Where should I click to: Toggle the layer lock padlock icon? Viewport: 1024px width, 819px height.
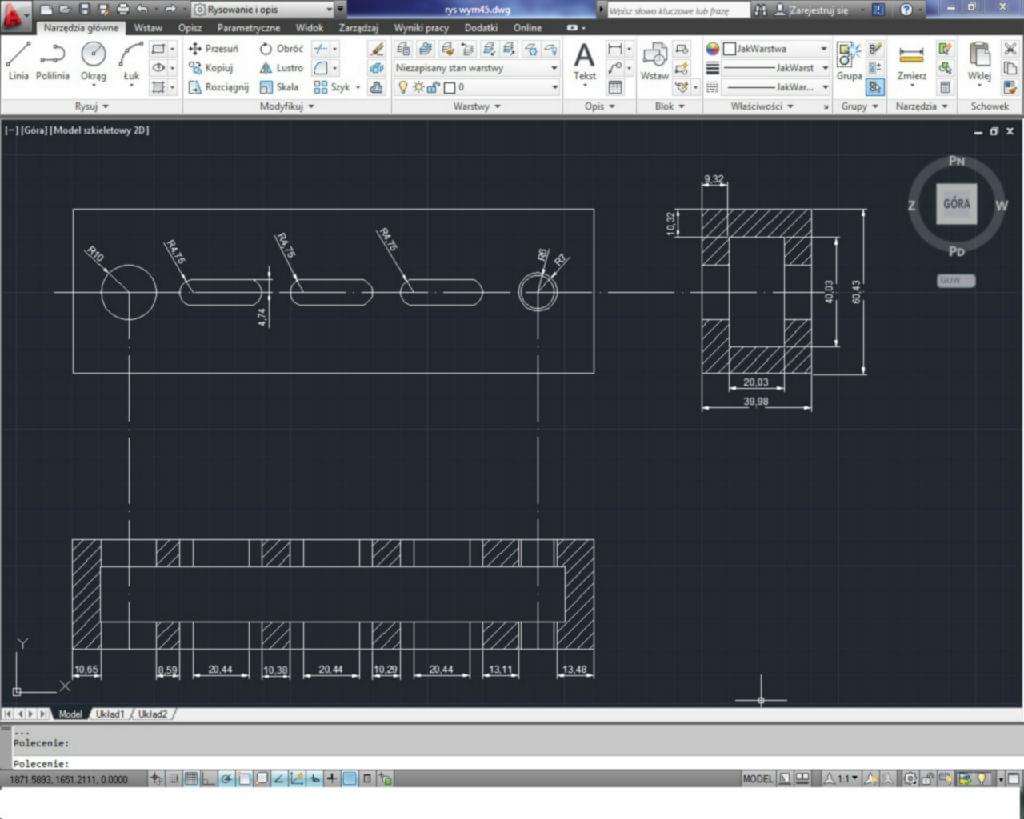point(433,87)
